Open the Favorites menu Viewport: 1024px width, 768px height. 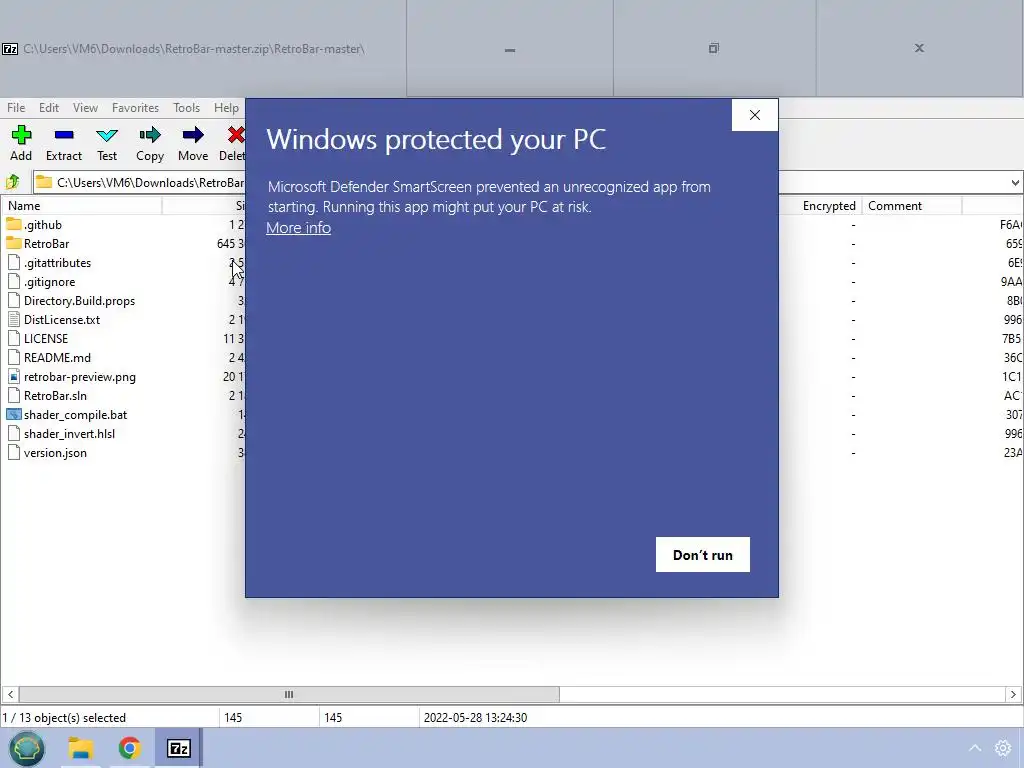pos(135,108)
